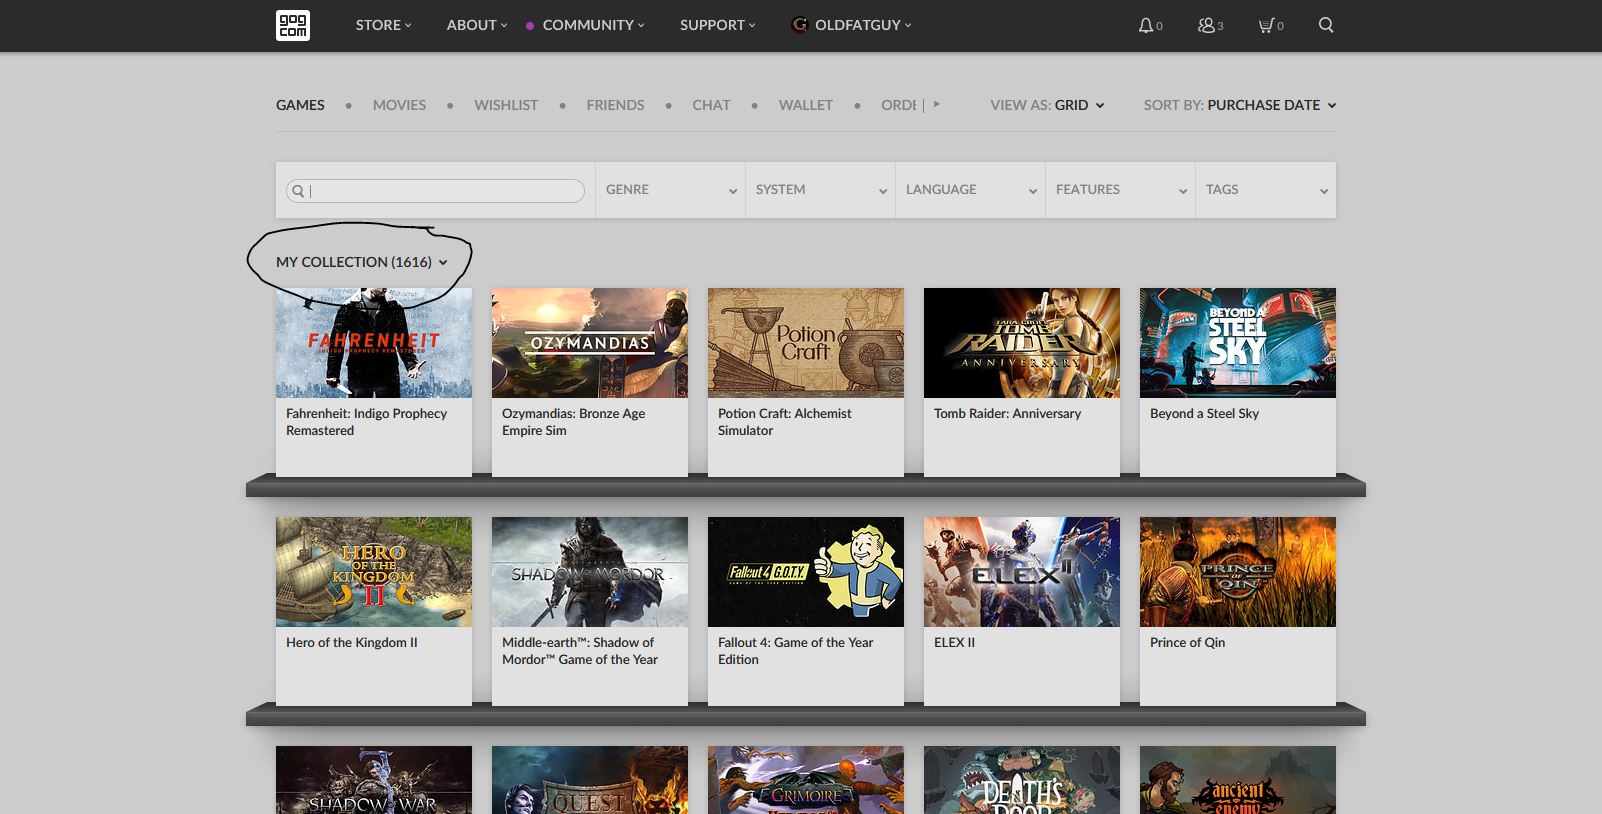Expand the TAGS filter dropdown
The image size is (1602, 814).
pos(1266,190)
